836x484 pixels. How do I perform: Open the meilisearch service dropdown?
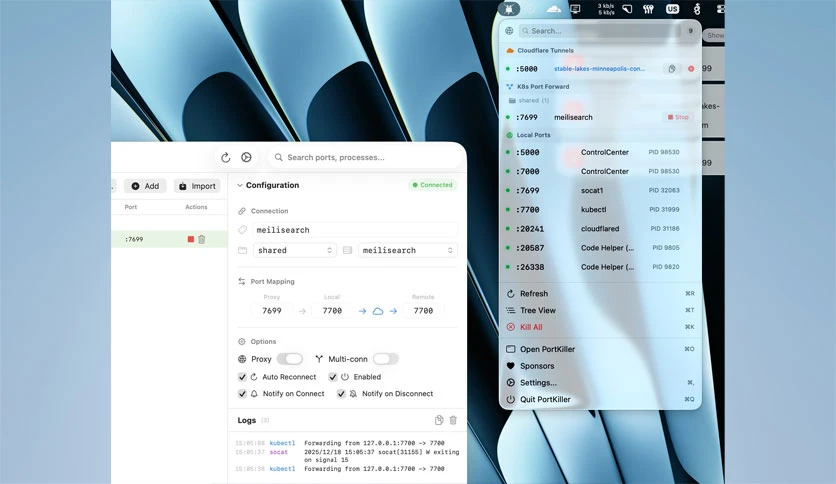(407, 250)
